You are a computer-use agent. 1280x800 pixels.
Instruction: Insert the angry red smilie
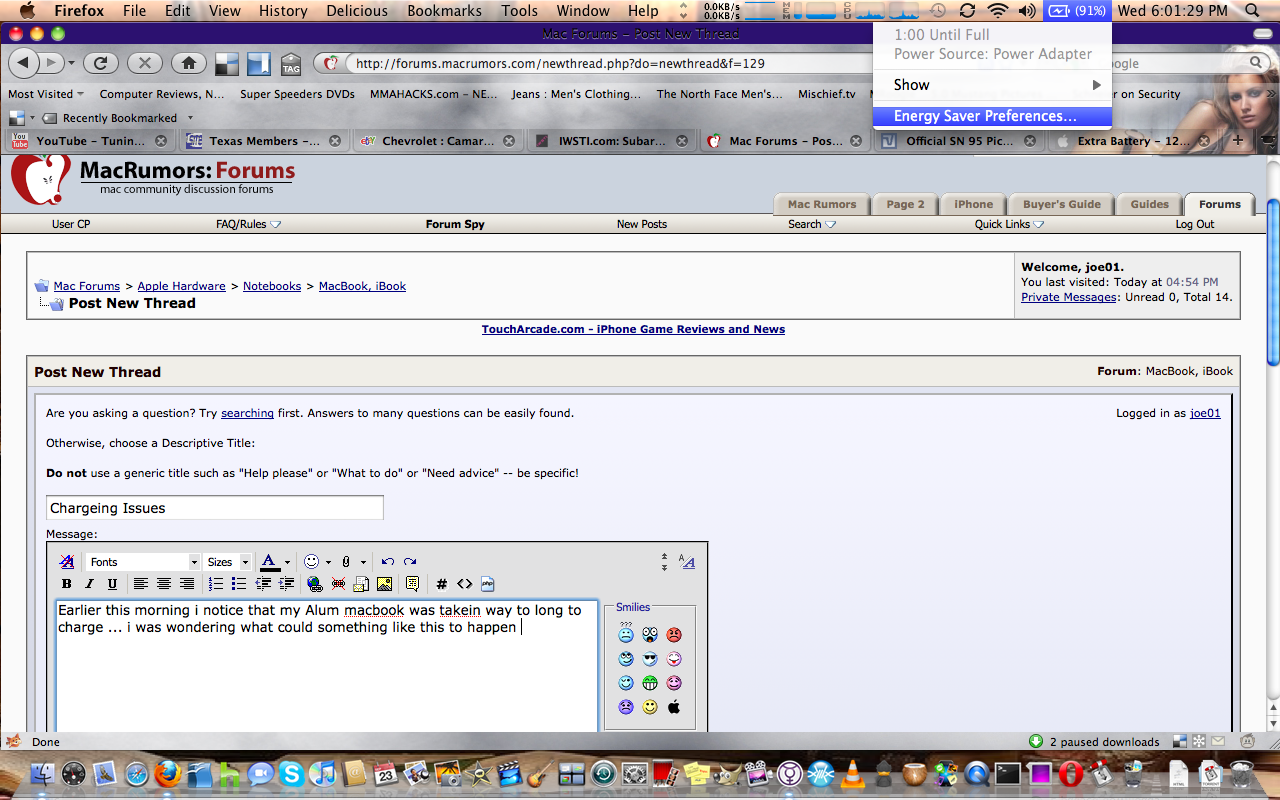point(674,635)
